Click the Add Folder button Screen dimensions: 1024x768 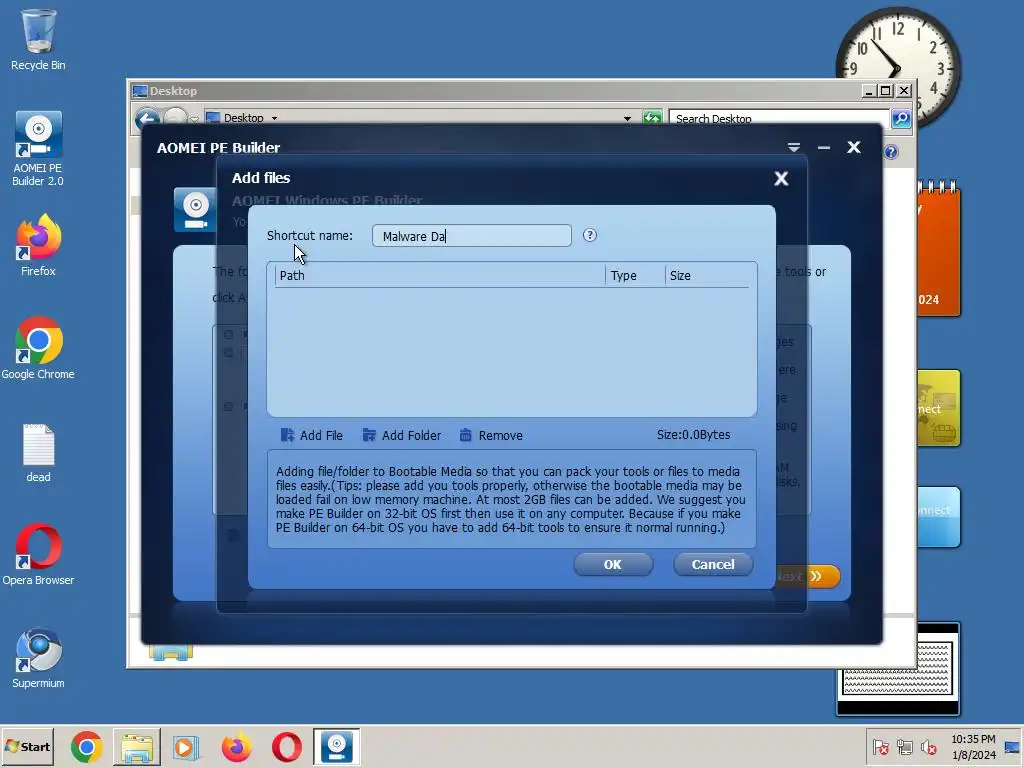pos(402,435)
